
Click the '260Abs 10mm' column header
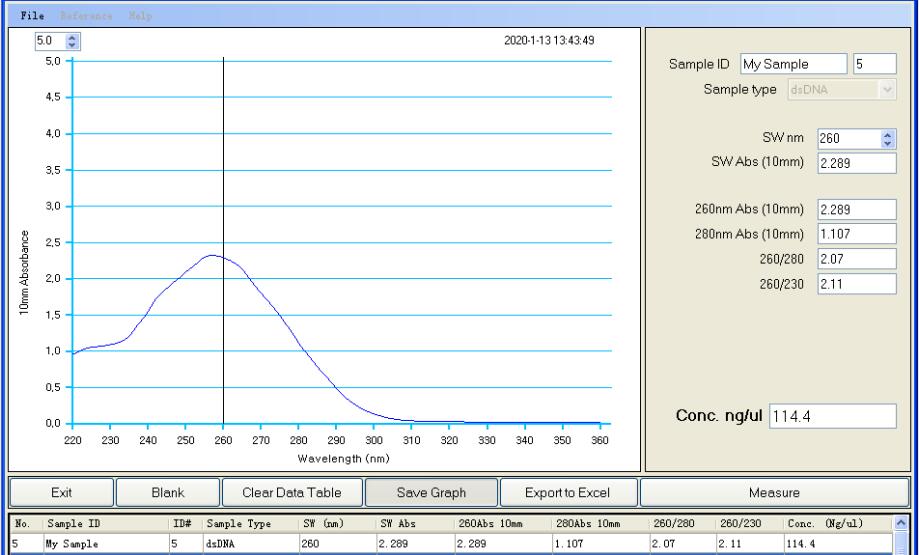503,523
